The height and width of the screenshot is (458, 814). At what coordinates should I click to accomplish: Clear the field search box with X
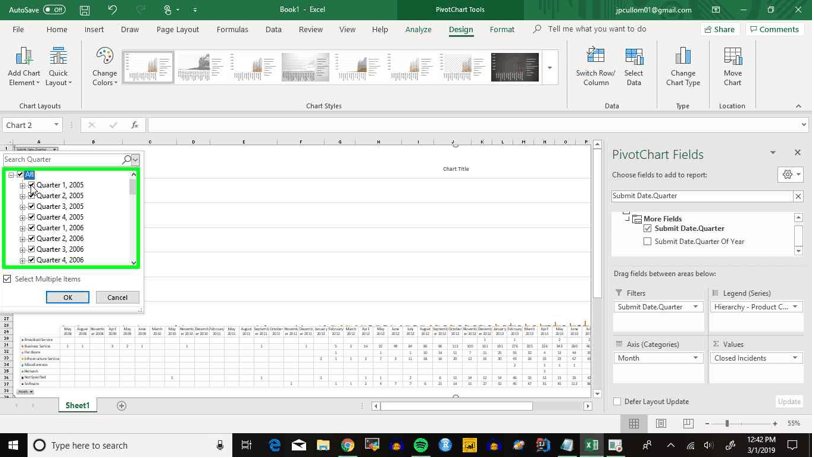[798, 196]
